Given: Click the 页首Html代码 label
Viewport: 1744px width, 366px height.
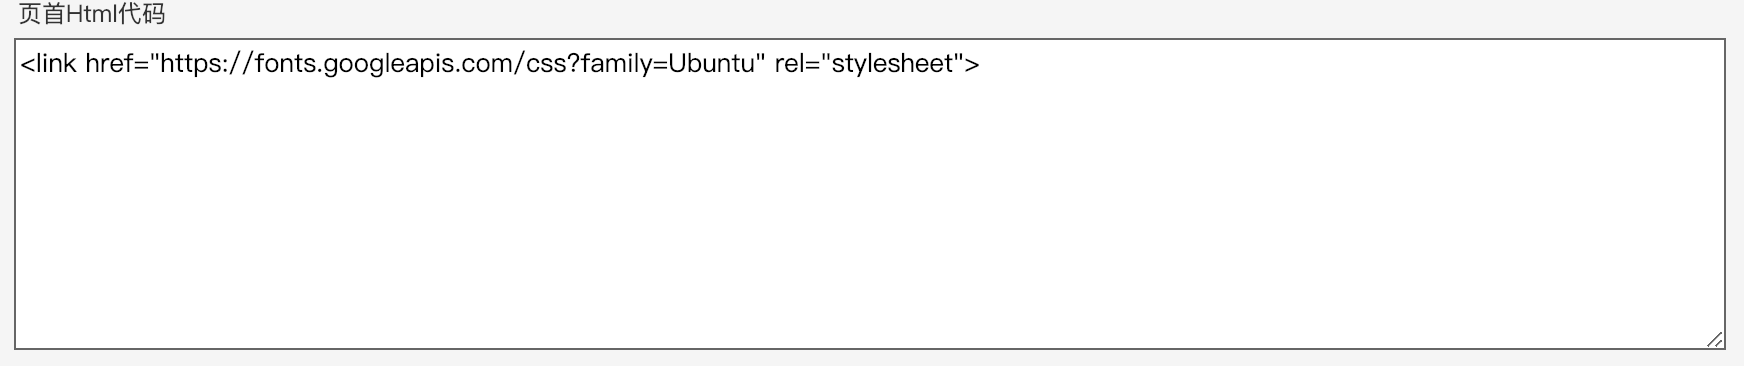Looking at the screenshot, I should tap(92, 14).
